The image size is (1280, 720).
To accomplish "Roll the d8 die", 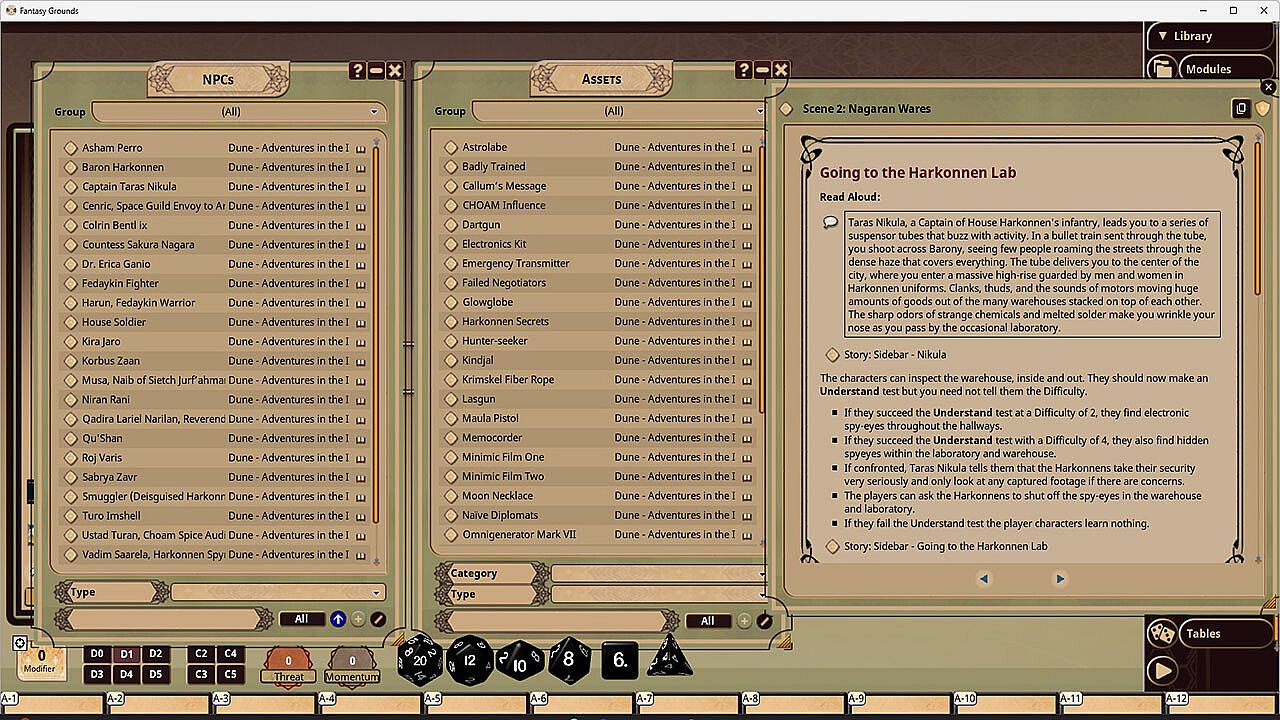I will tap(569, 660).
